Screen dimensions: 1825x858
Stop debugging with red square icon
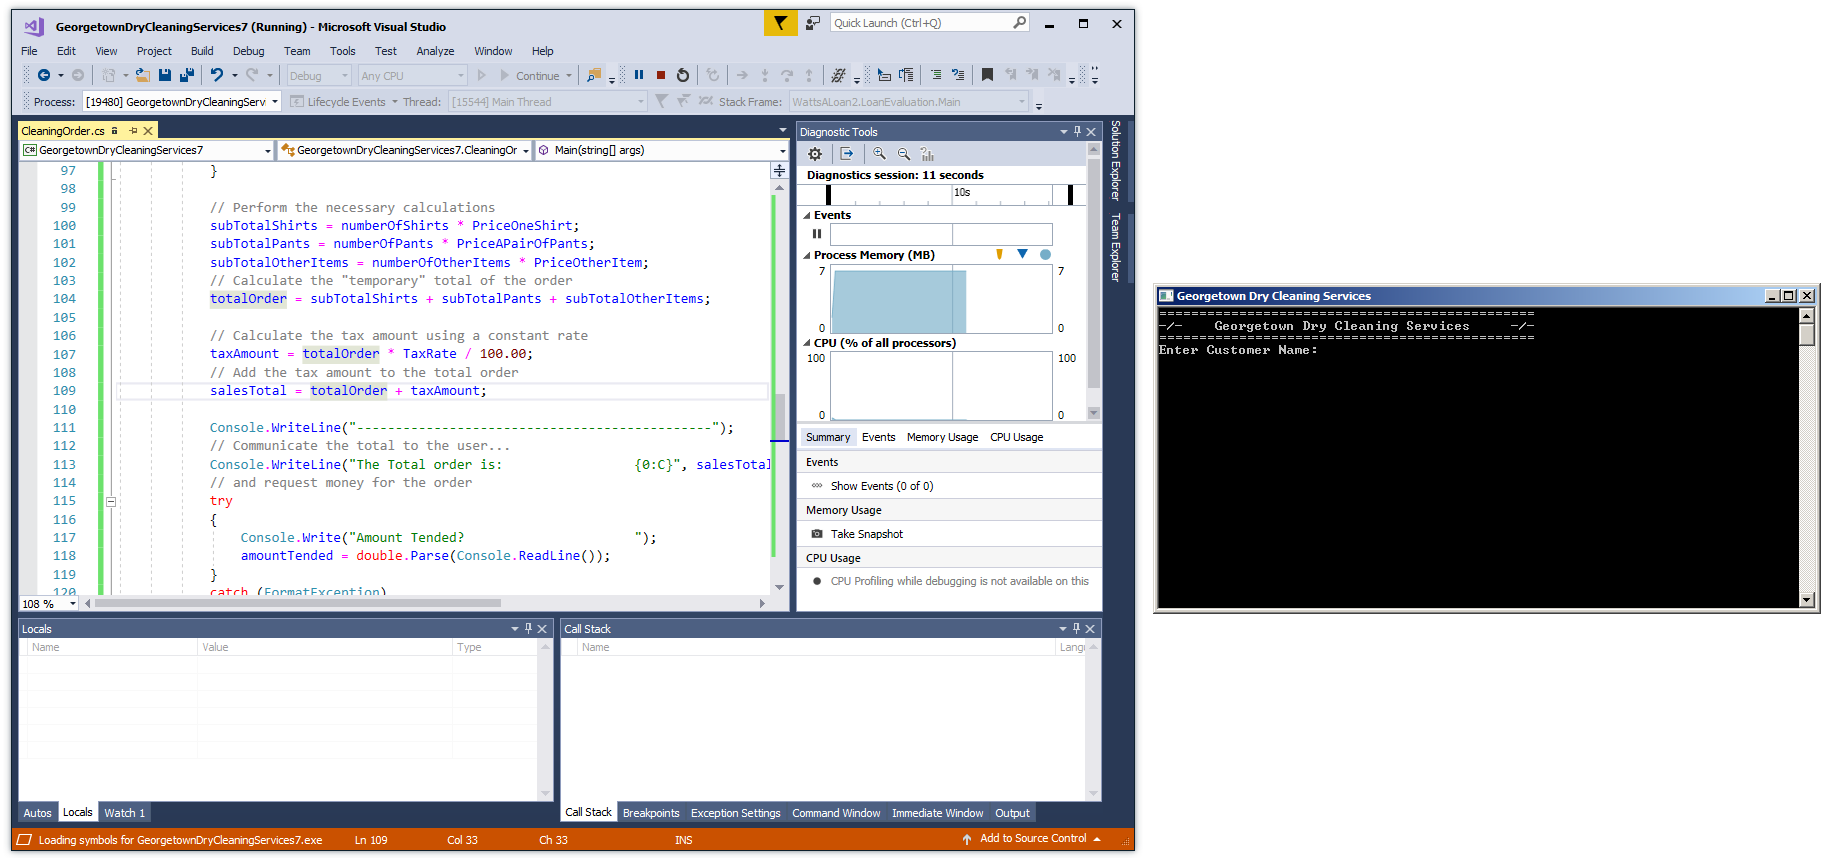pyautogui.click(x=661, y=75)
